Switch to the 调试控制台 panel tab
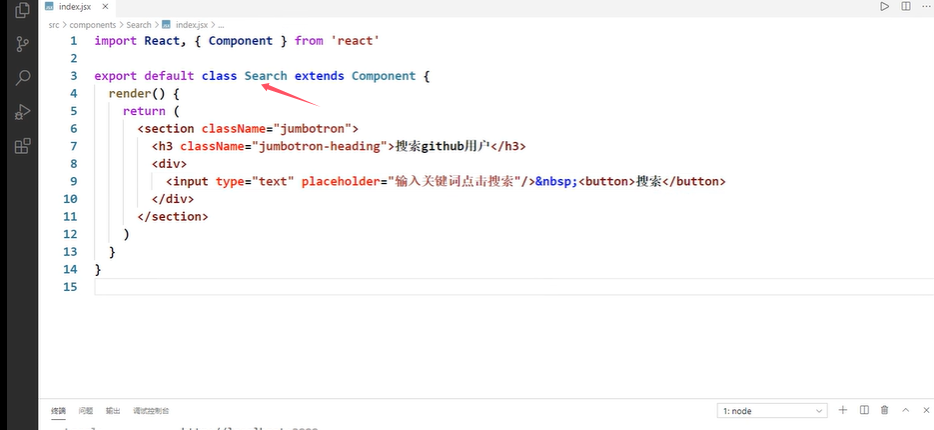This screenshot has height=430, width=934. (x=151, y=411)
